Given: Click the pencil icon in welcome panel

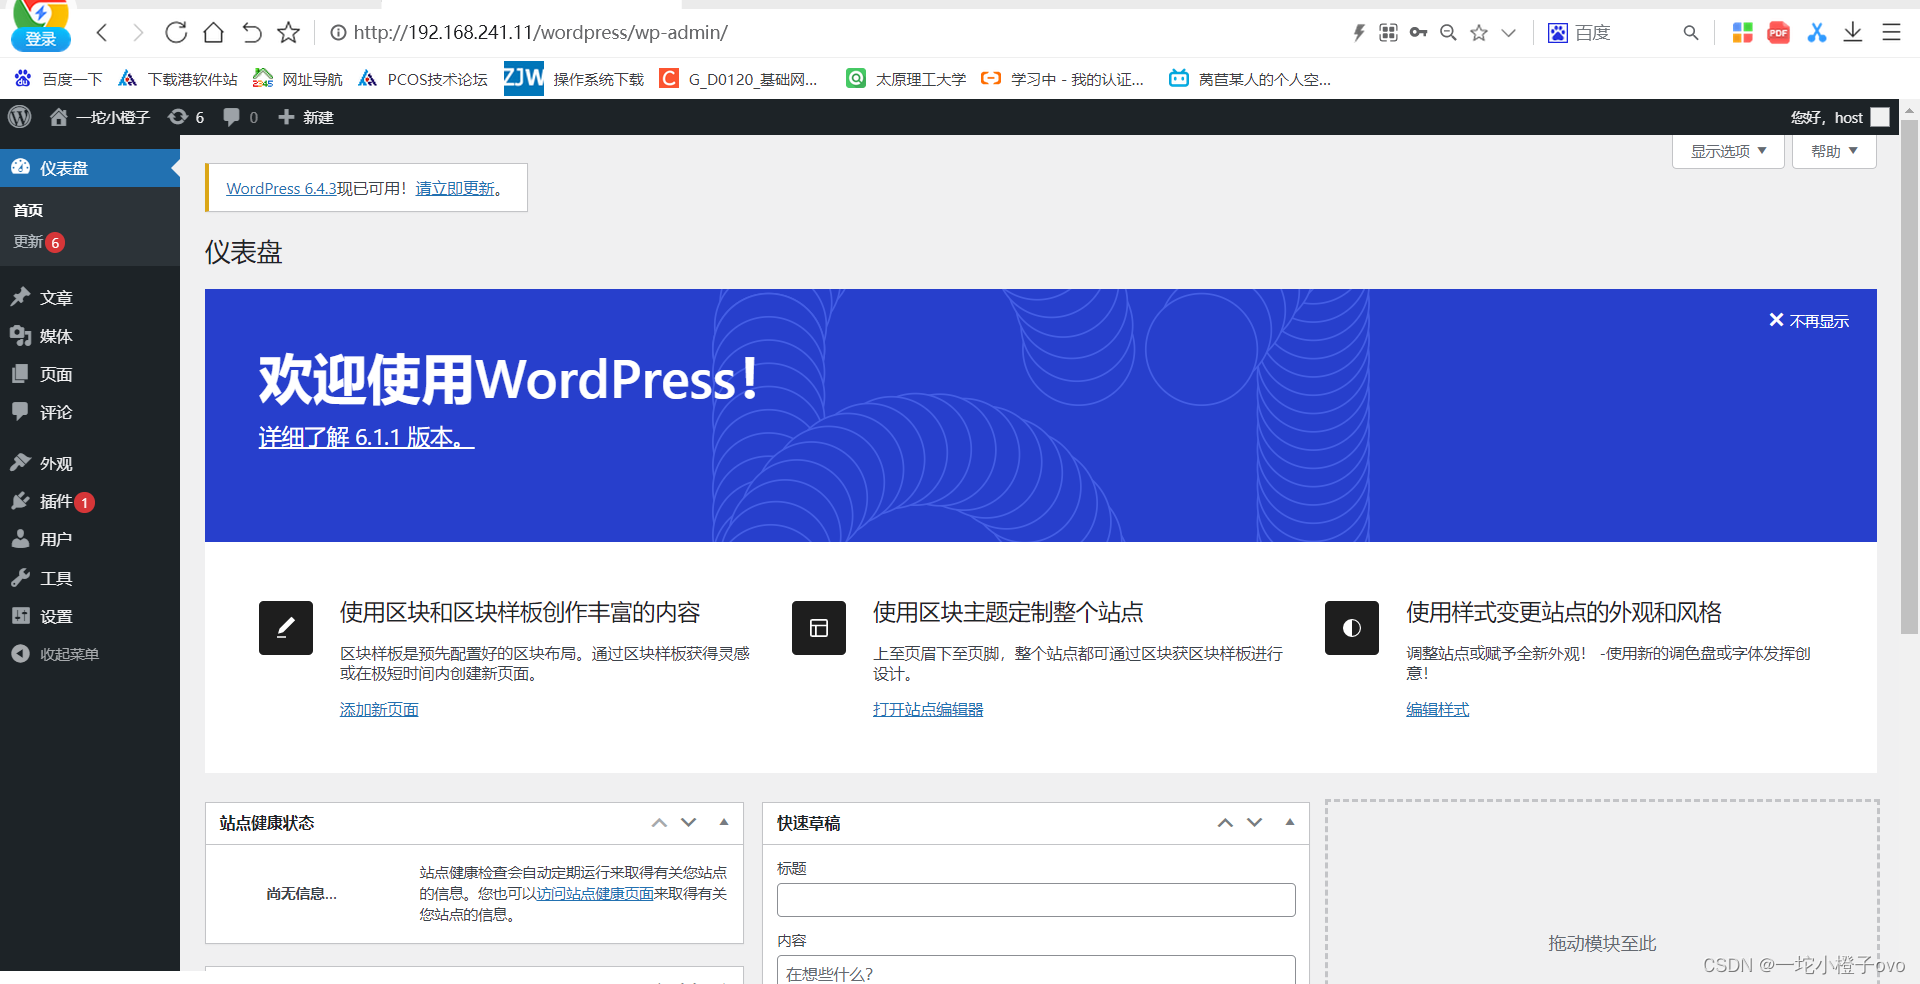Looking at the screenshot, I should click(x=286, y=628).
